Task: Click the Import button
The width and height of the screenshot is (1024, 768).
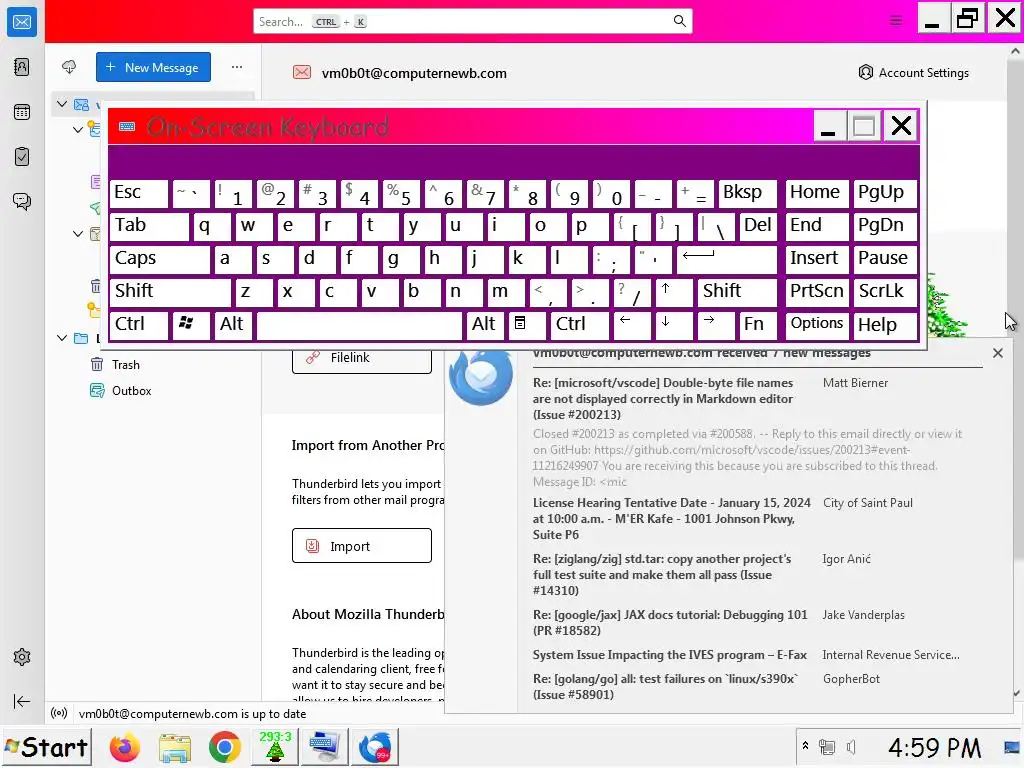Action: pos(362,546)
